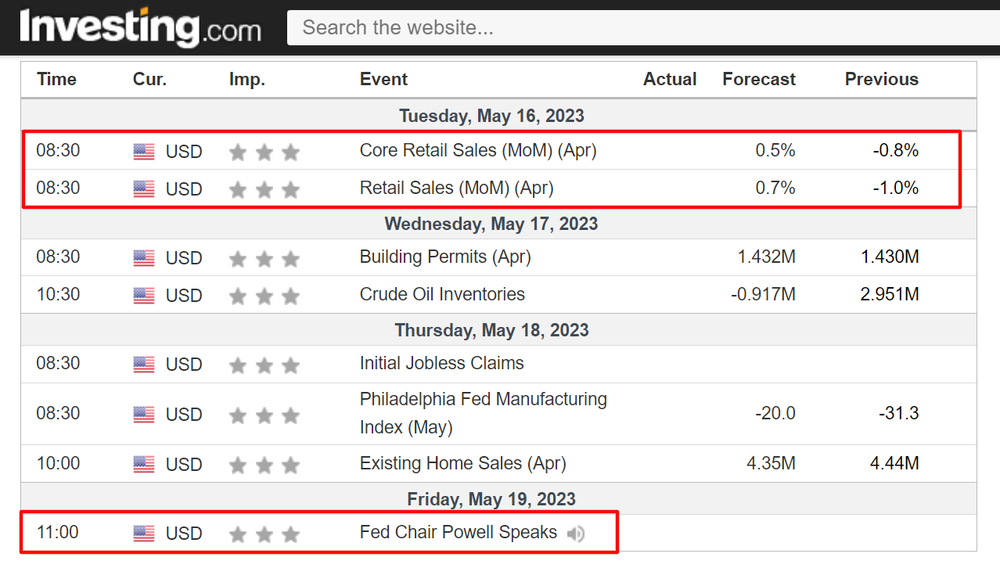
Task: Click previous value 1.430M
Action: [x=890, y=257]
